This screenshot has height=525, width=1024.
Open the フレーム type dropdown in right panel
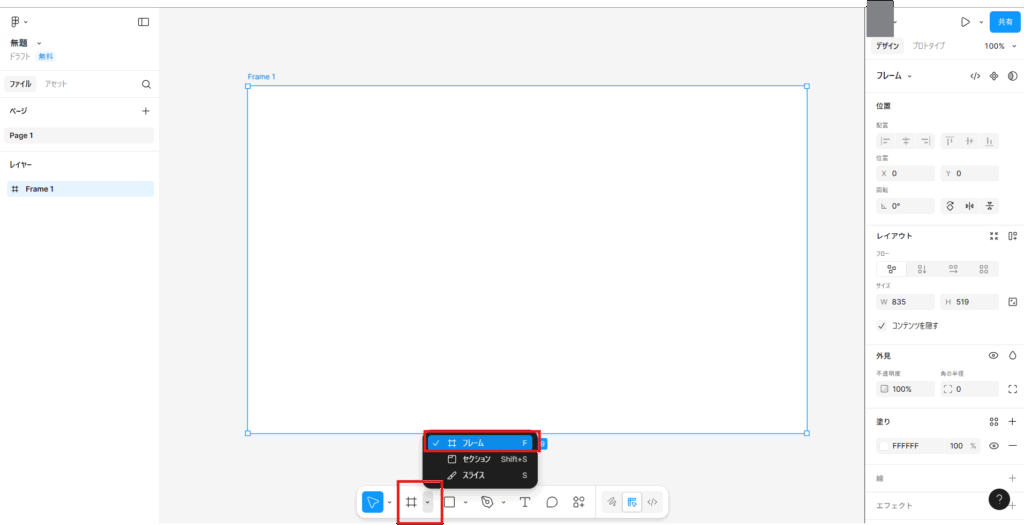(x=895, y=76)
